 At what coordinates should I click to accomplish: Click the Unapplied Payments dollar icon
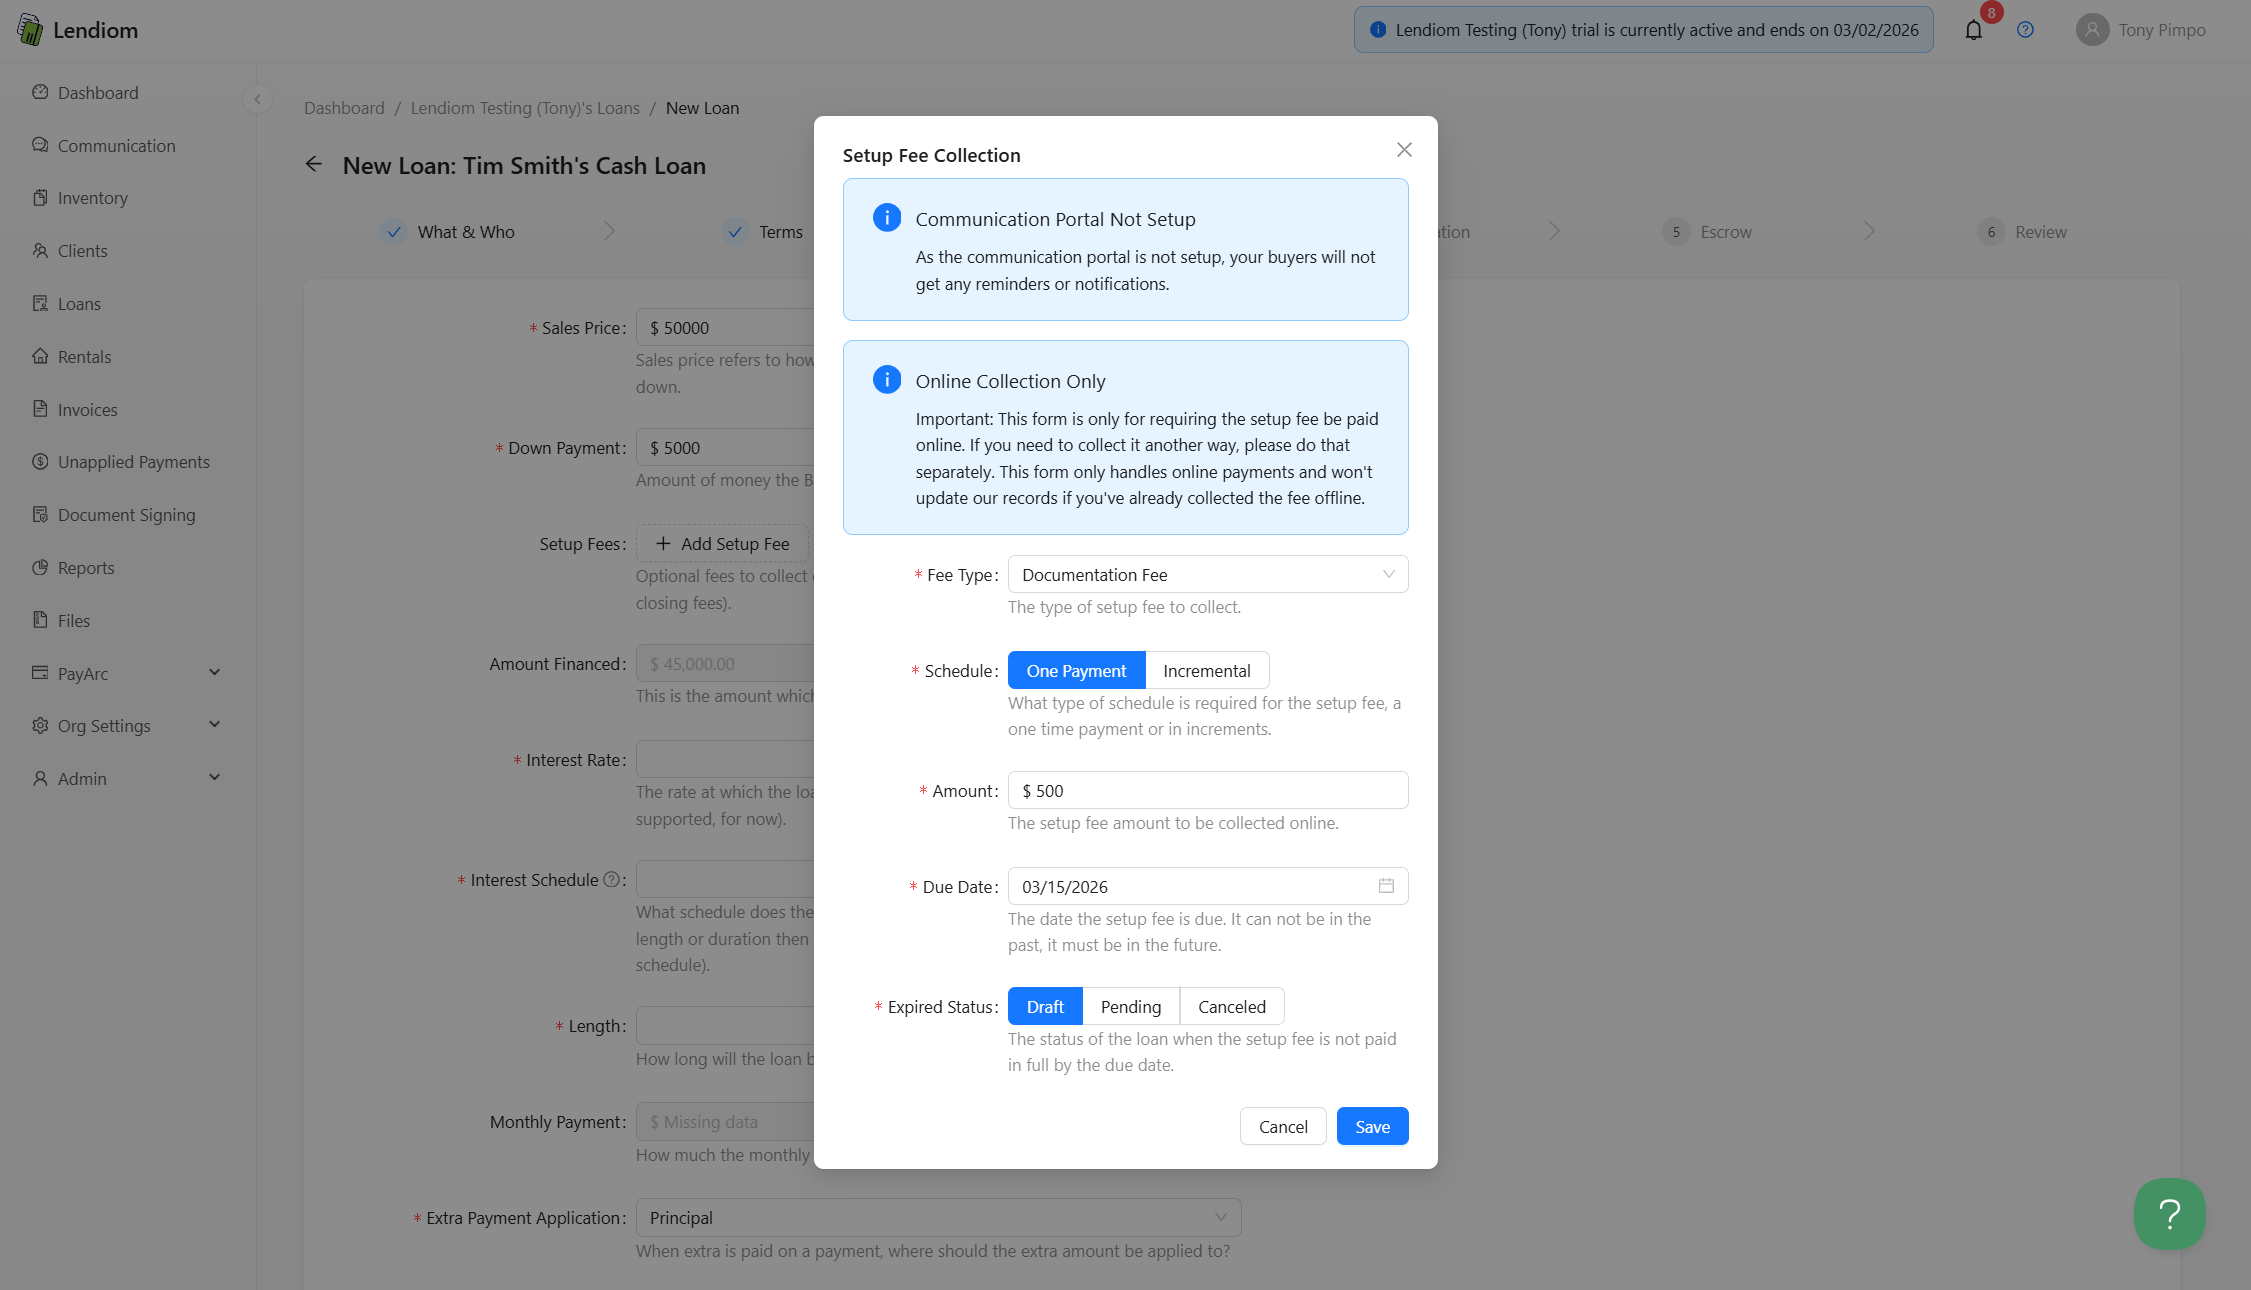click(x=40, y=462)
